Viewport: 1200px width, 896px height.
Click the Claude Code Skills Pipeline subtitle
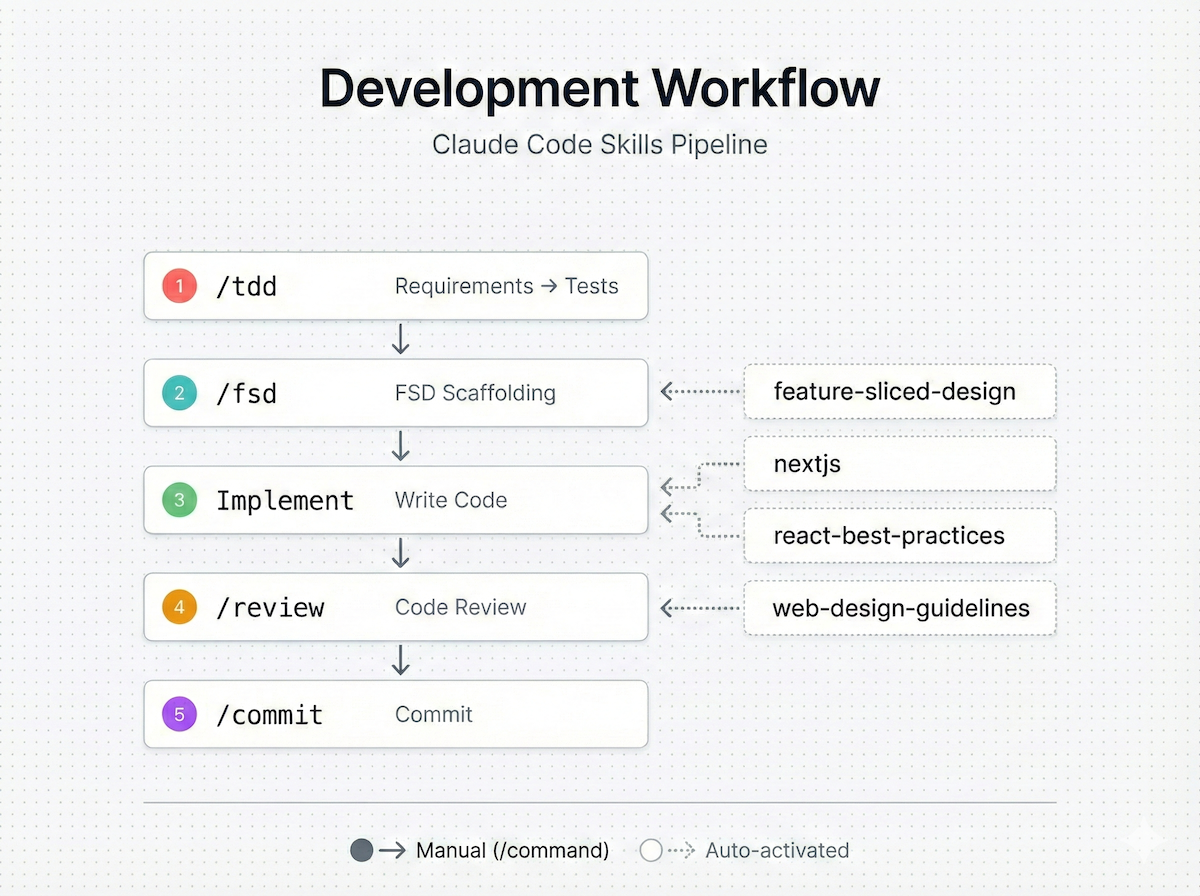coord(600,145)
